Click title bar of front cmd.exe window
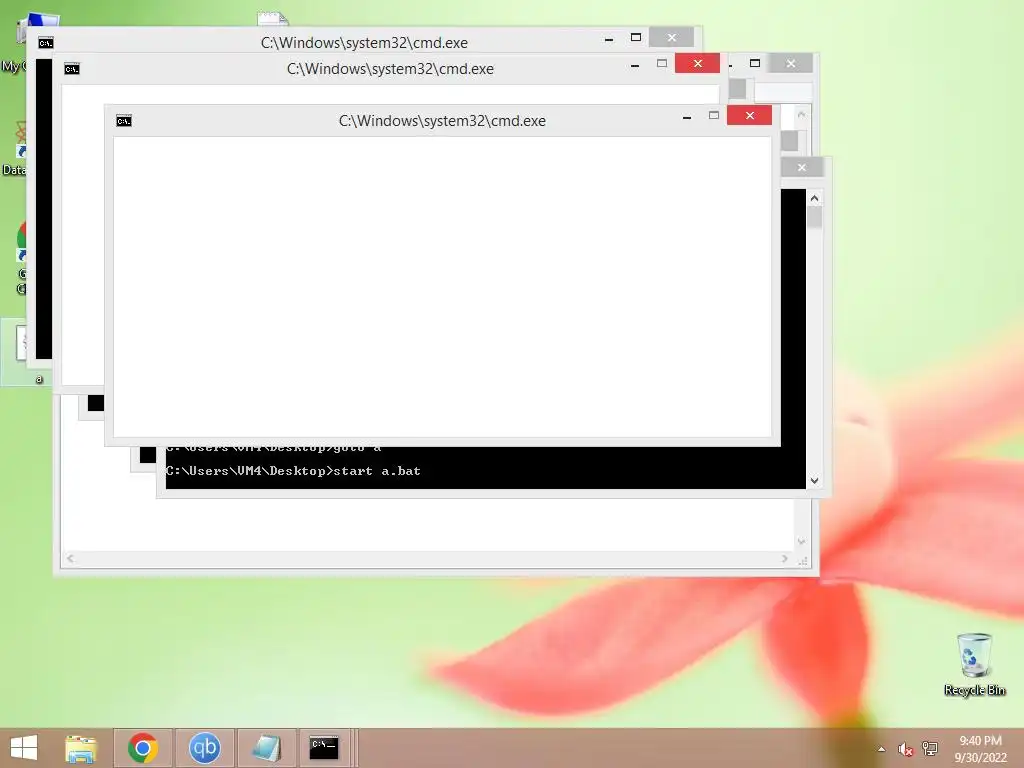 [x=442, y=121]
